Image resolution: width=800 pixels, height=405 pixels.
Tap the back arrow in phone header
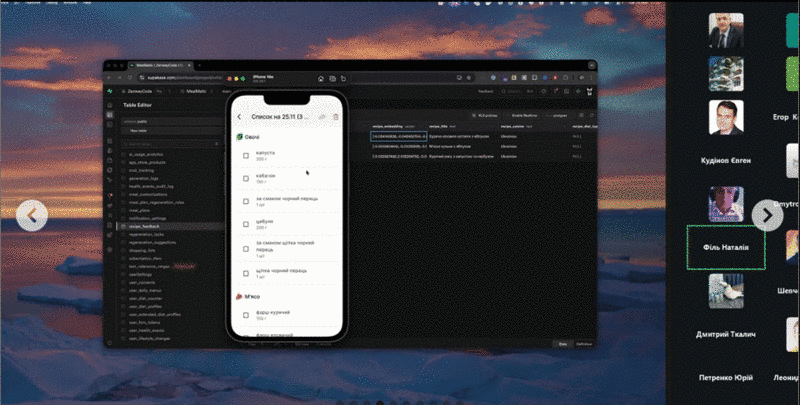(239, 117)
